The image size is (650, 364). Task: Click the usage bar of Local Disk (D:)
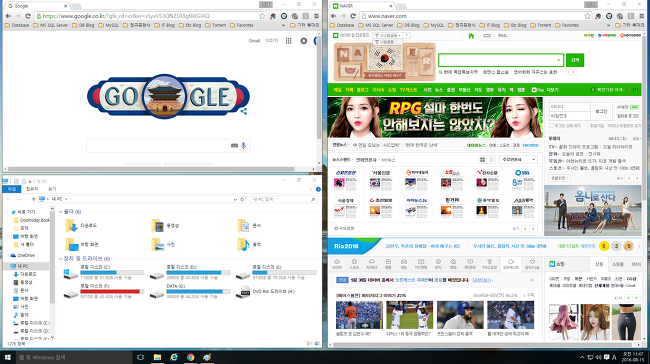click(198, 272)
